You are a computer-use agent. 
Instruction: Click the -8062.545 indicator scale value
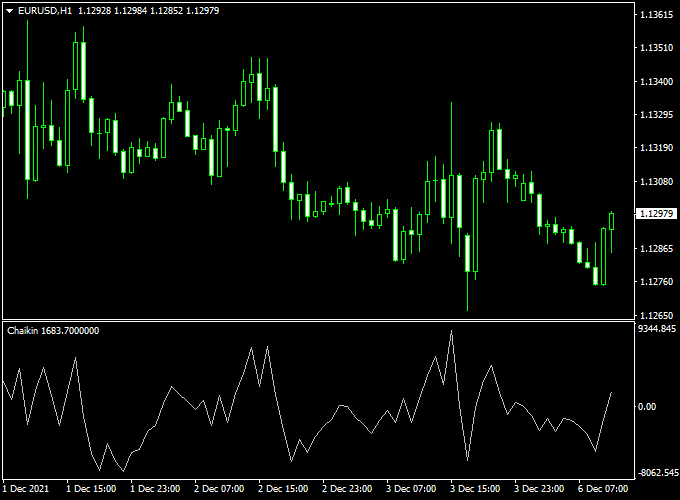pyautogui.click(x=658, y=472)
